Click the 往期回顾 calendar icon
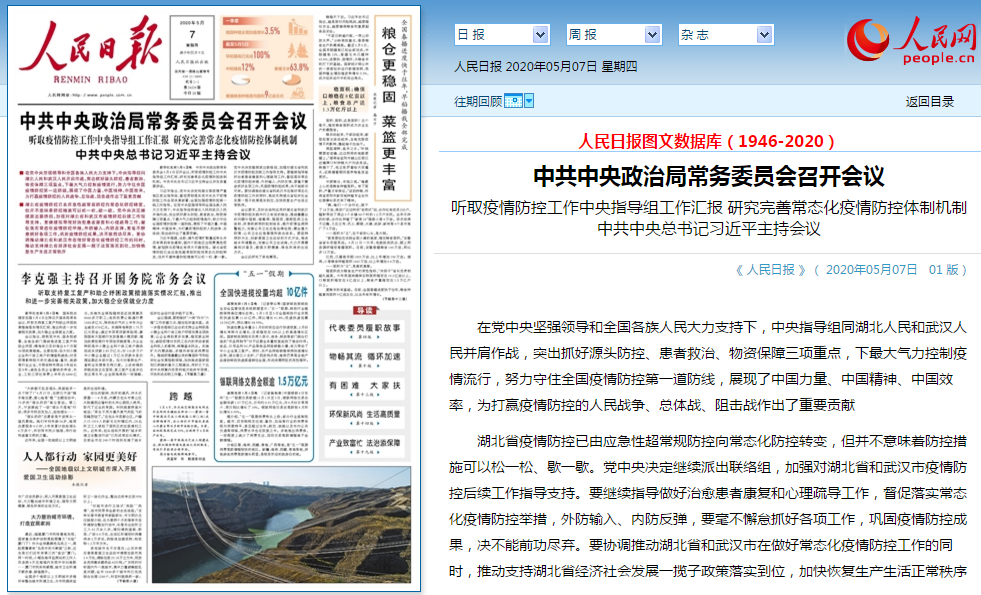This screenshot has width=981, height=595. [513, 101]
